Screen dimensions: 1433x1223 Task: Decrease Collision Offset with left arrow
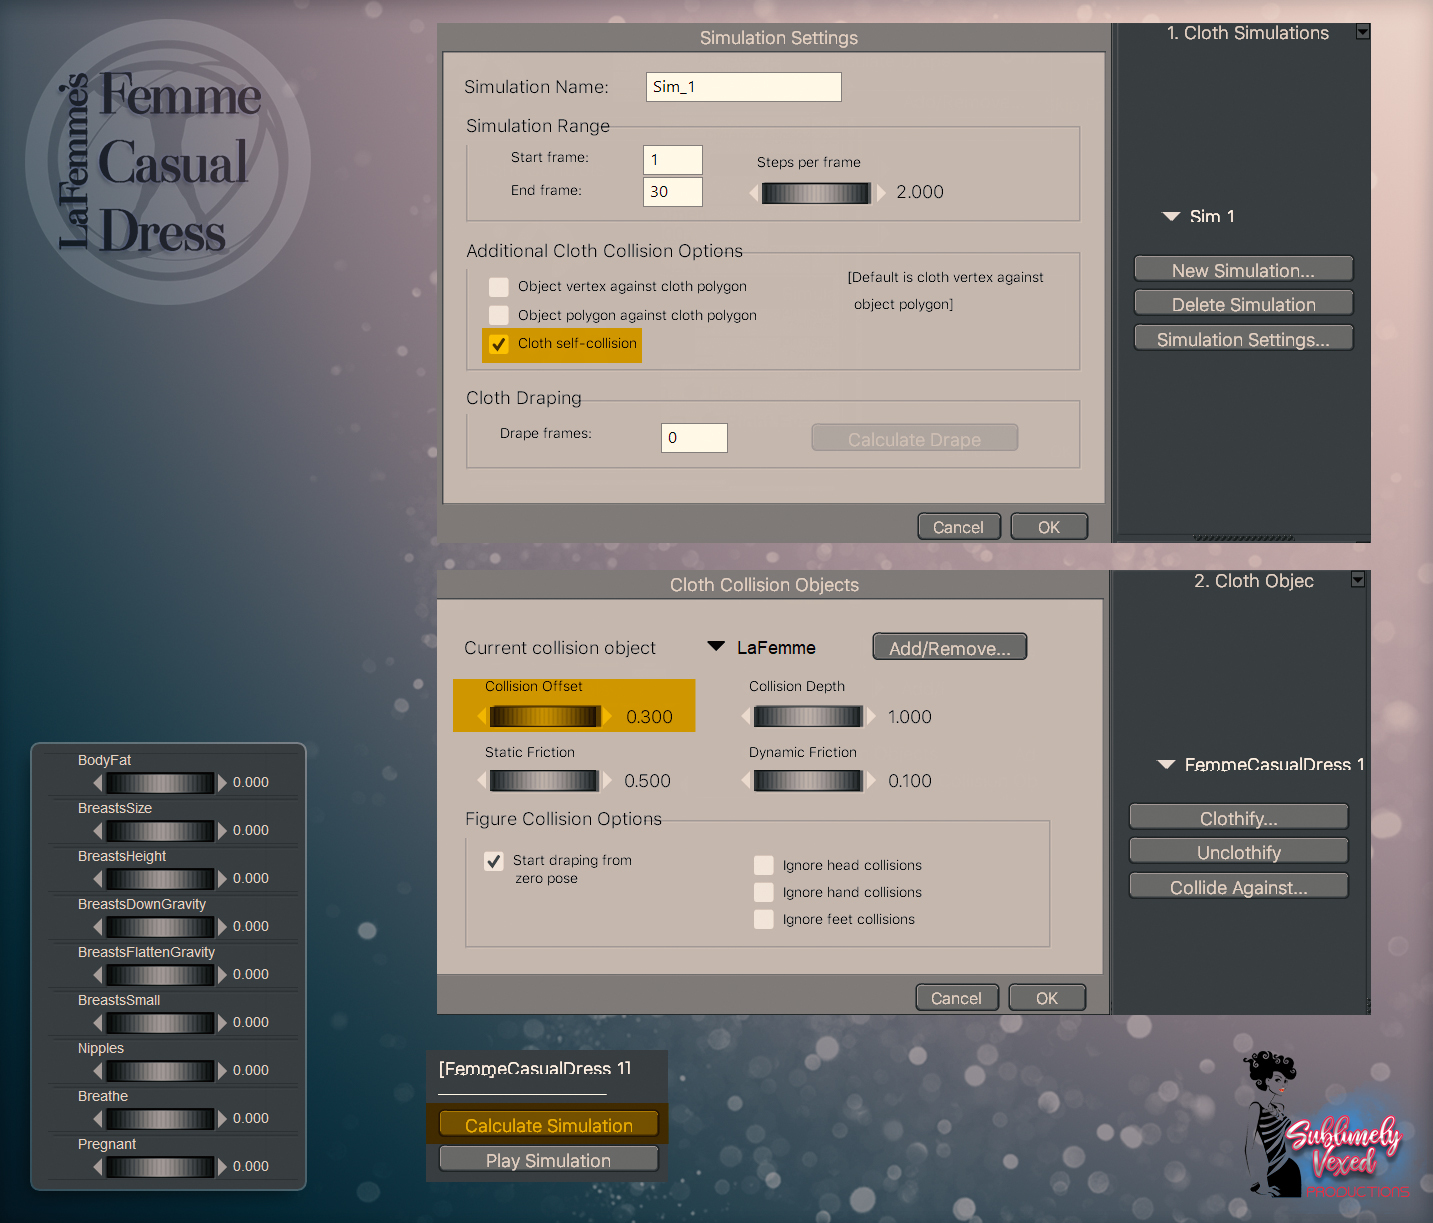click(482, 716)
